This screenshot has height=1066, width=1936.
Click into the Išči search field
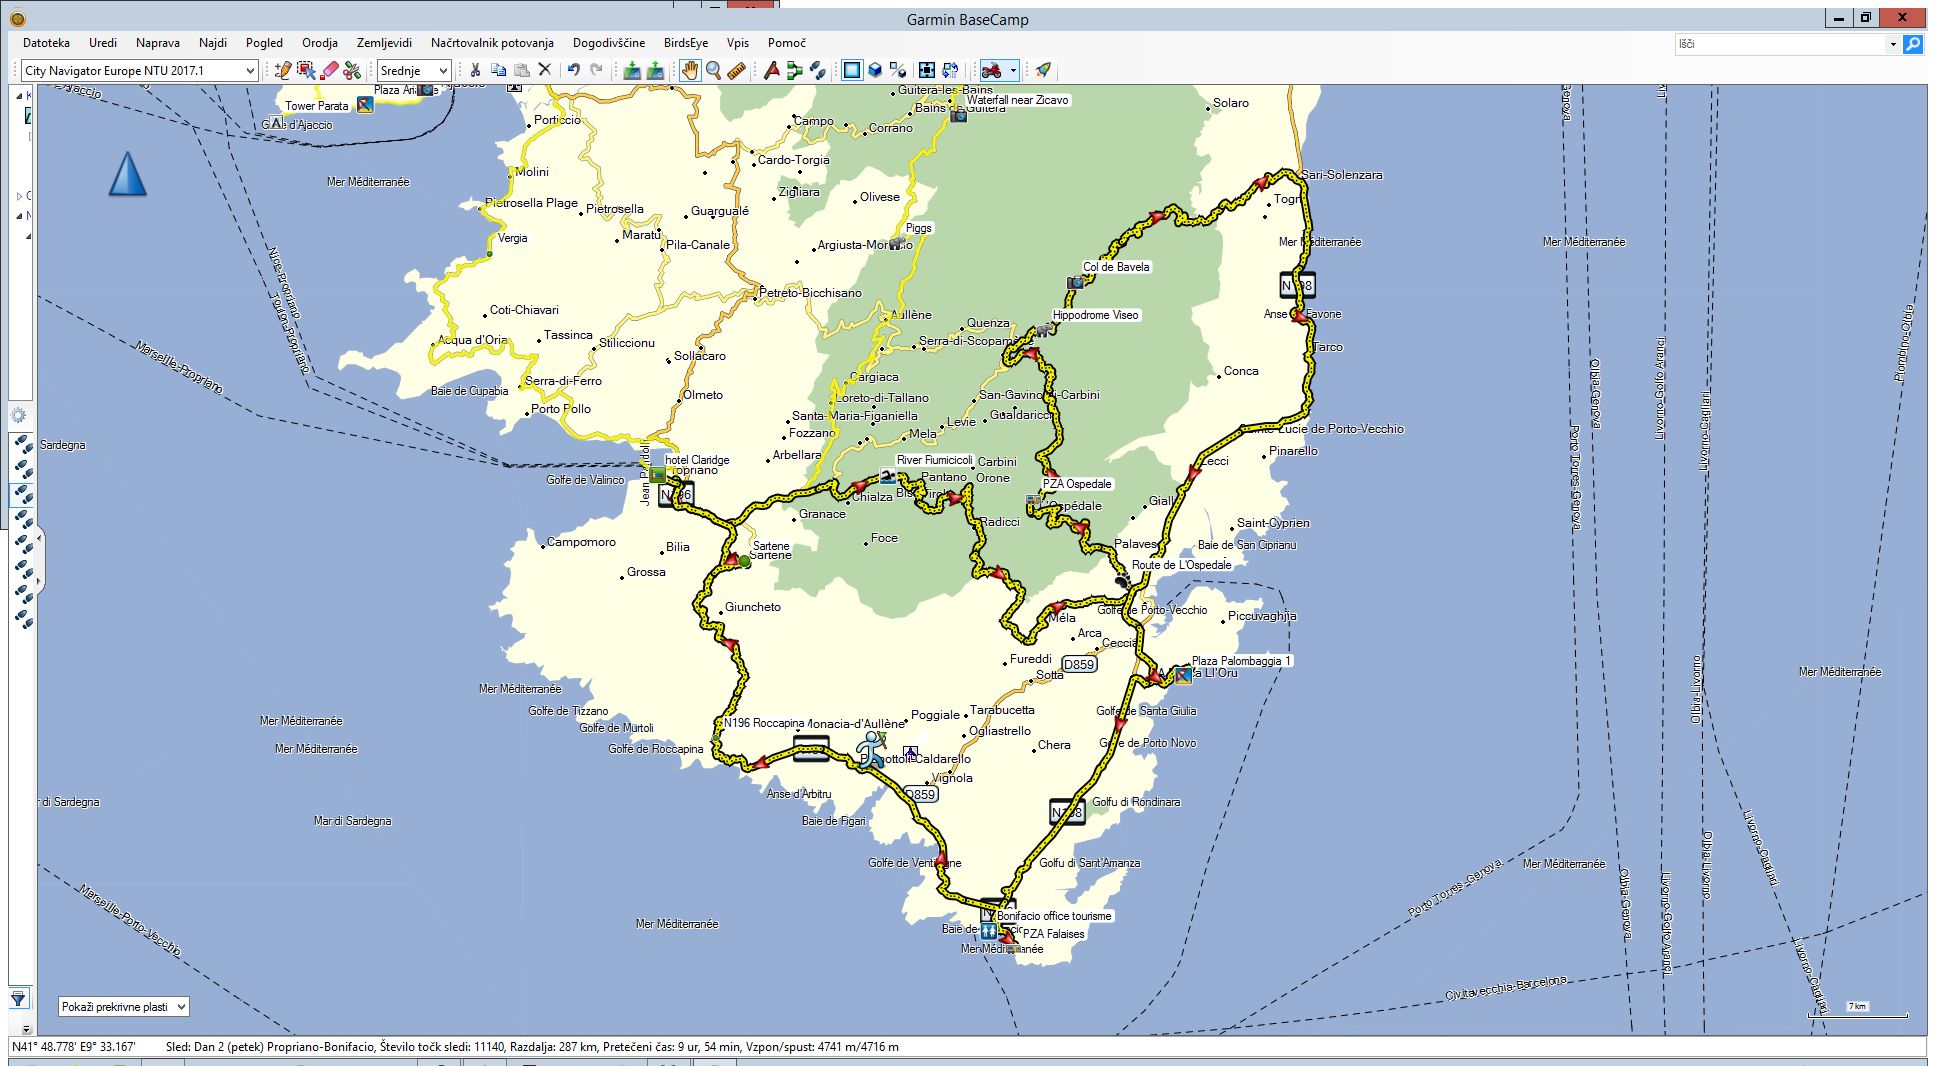point(1780,44)
